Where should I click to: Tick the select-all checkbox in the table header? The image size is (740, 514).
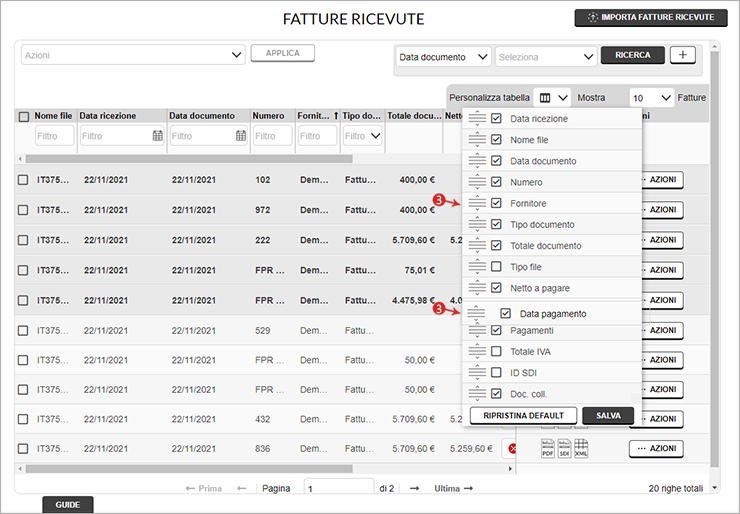tap(24, 116)
